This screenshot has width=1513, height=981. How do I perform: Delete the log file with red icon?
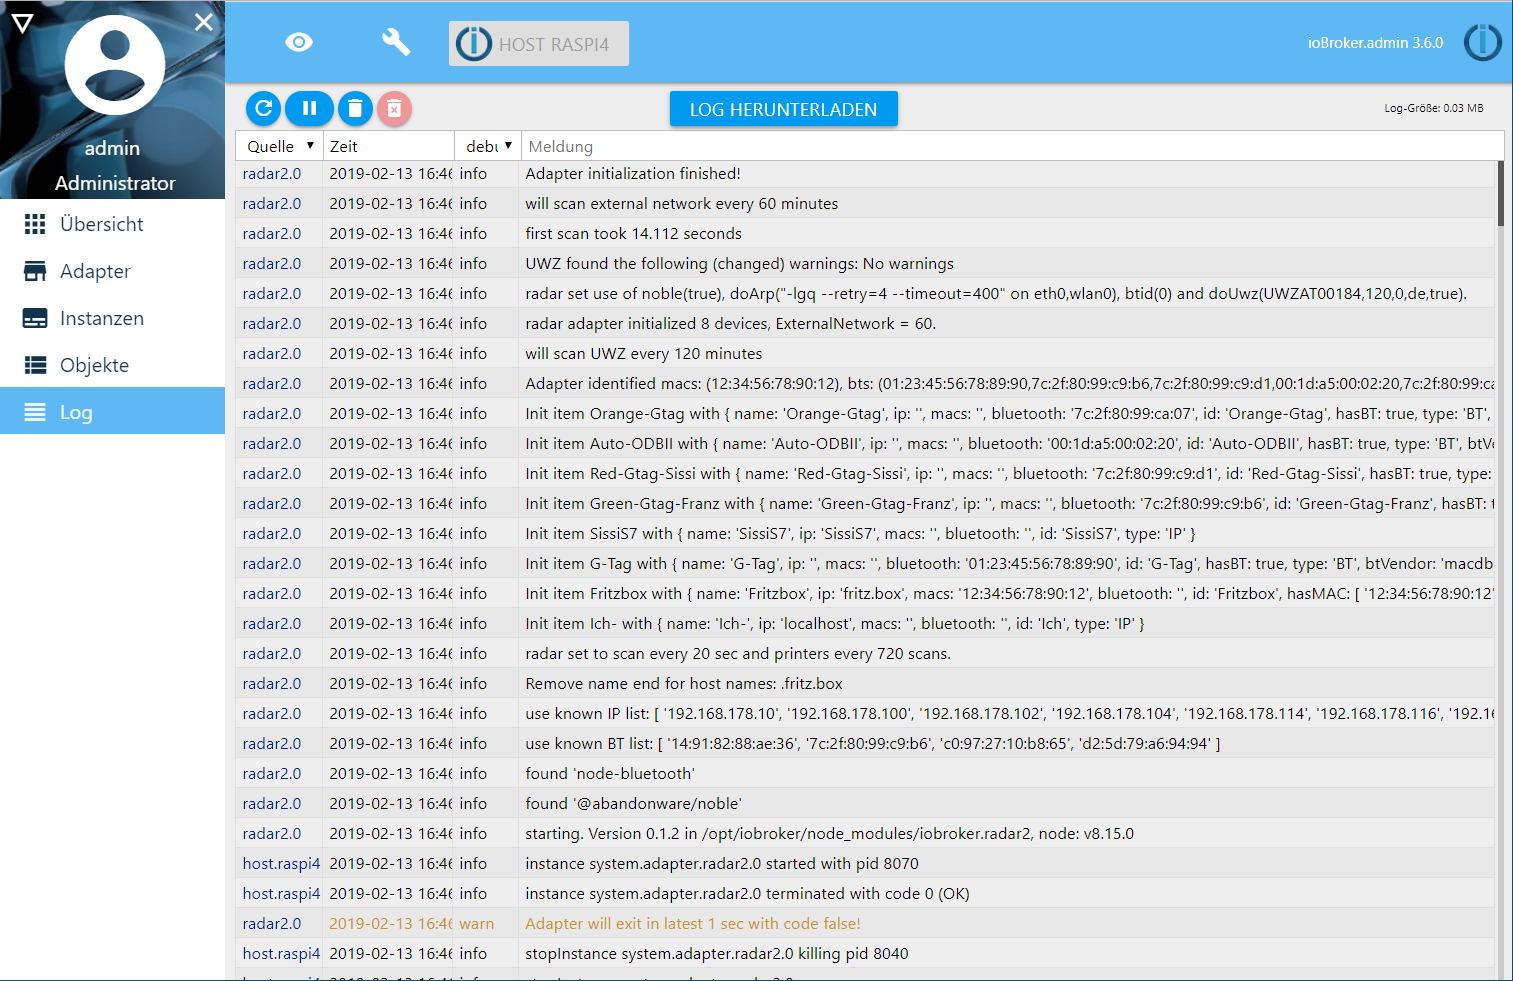pos(395,108)
